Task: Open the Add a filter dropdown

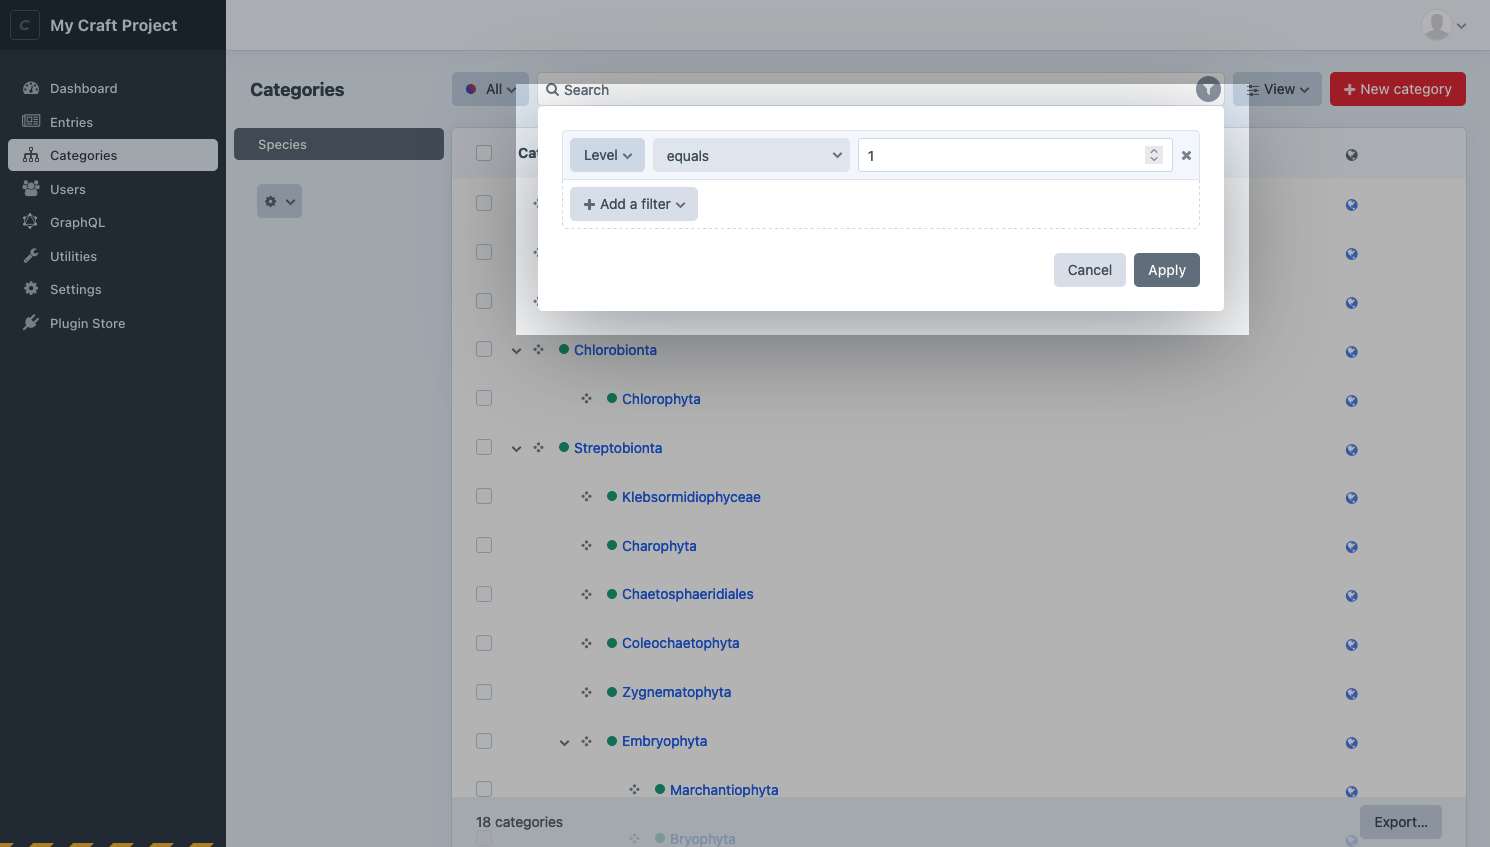Action: click(634, 204)
